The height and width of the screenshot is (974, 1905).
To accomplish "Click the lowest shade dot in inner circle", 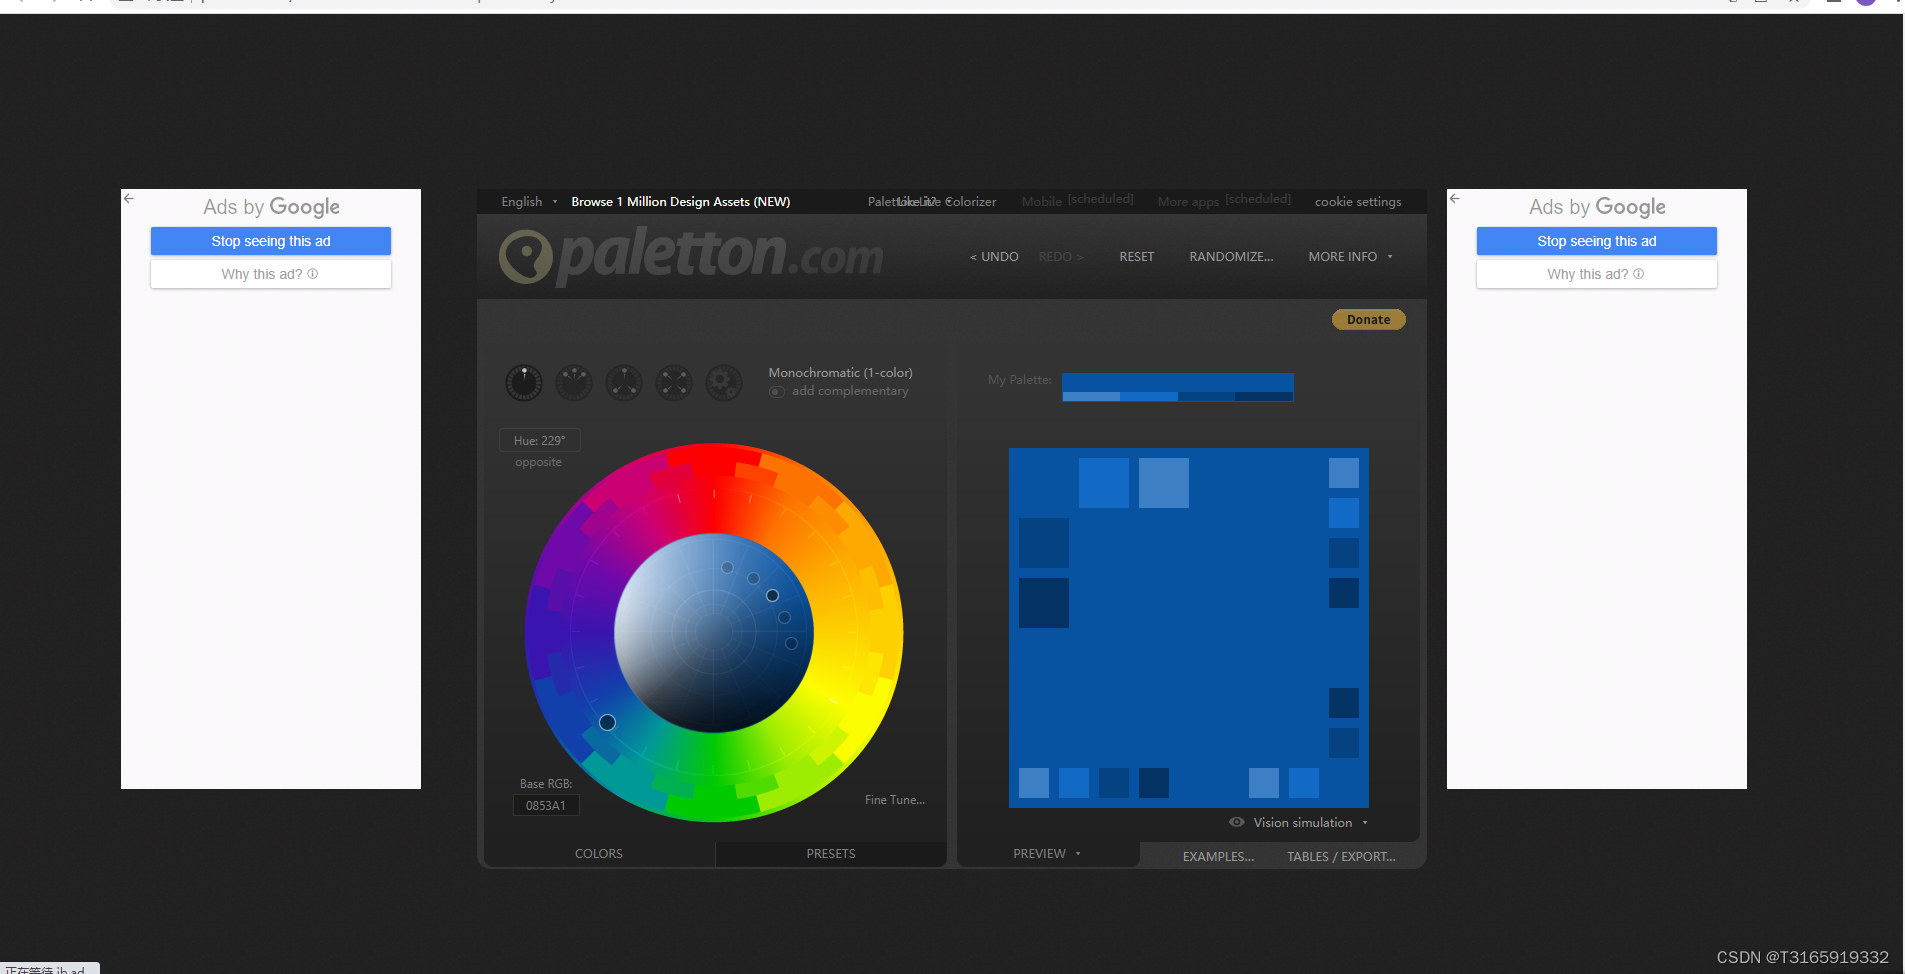I will pos(791,643).
